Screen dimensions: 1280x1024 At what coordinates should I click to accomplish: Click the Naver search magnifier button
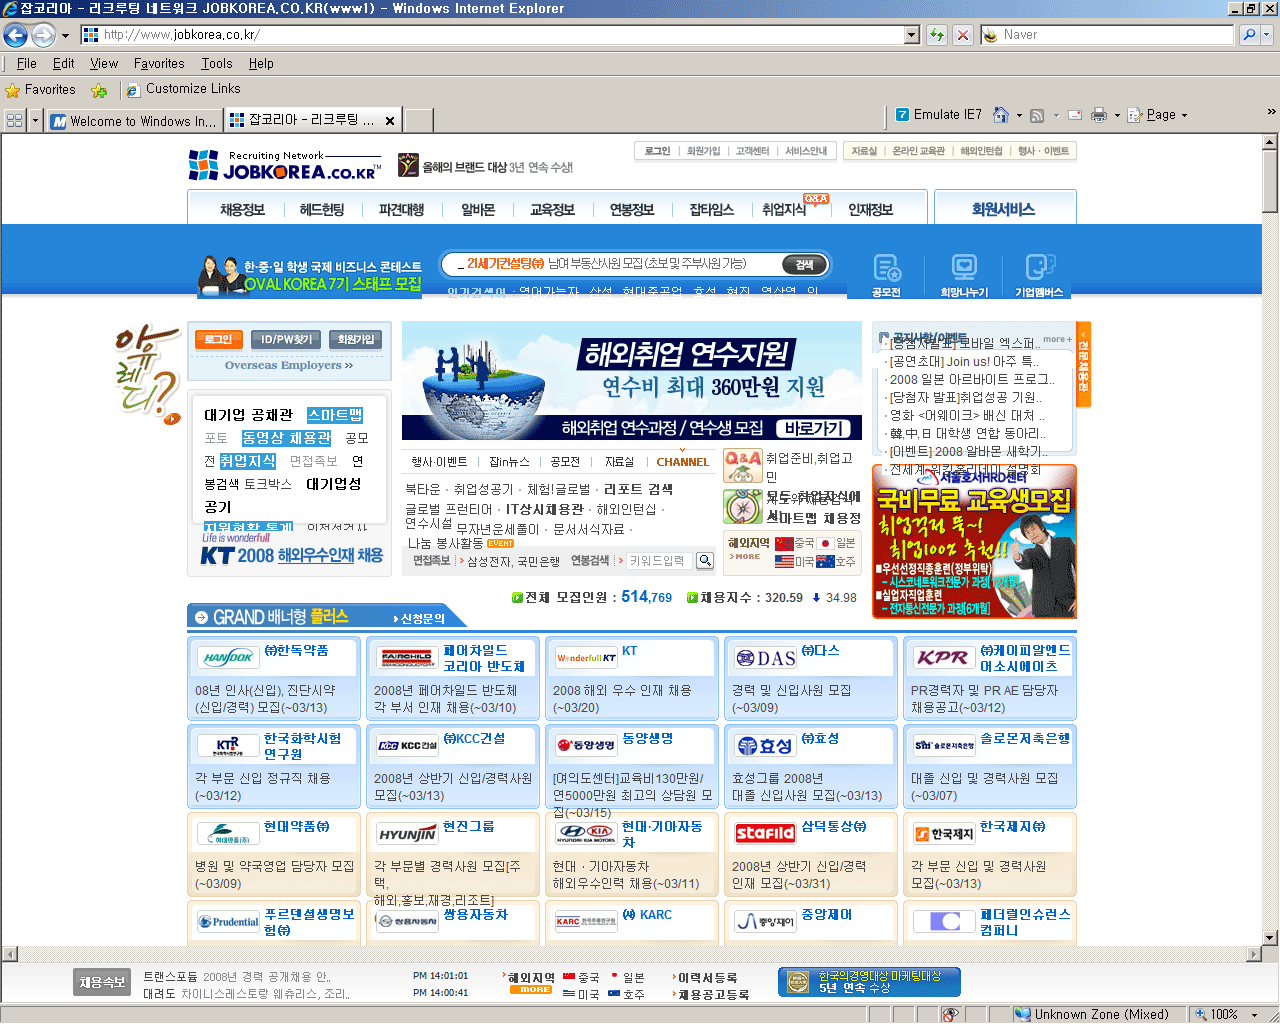pyautogui.click(x=1249, y=35)
